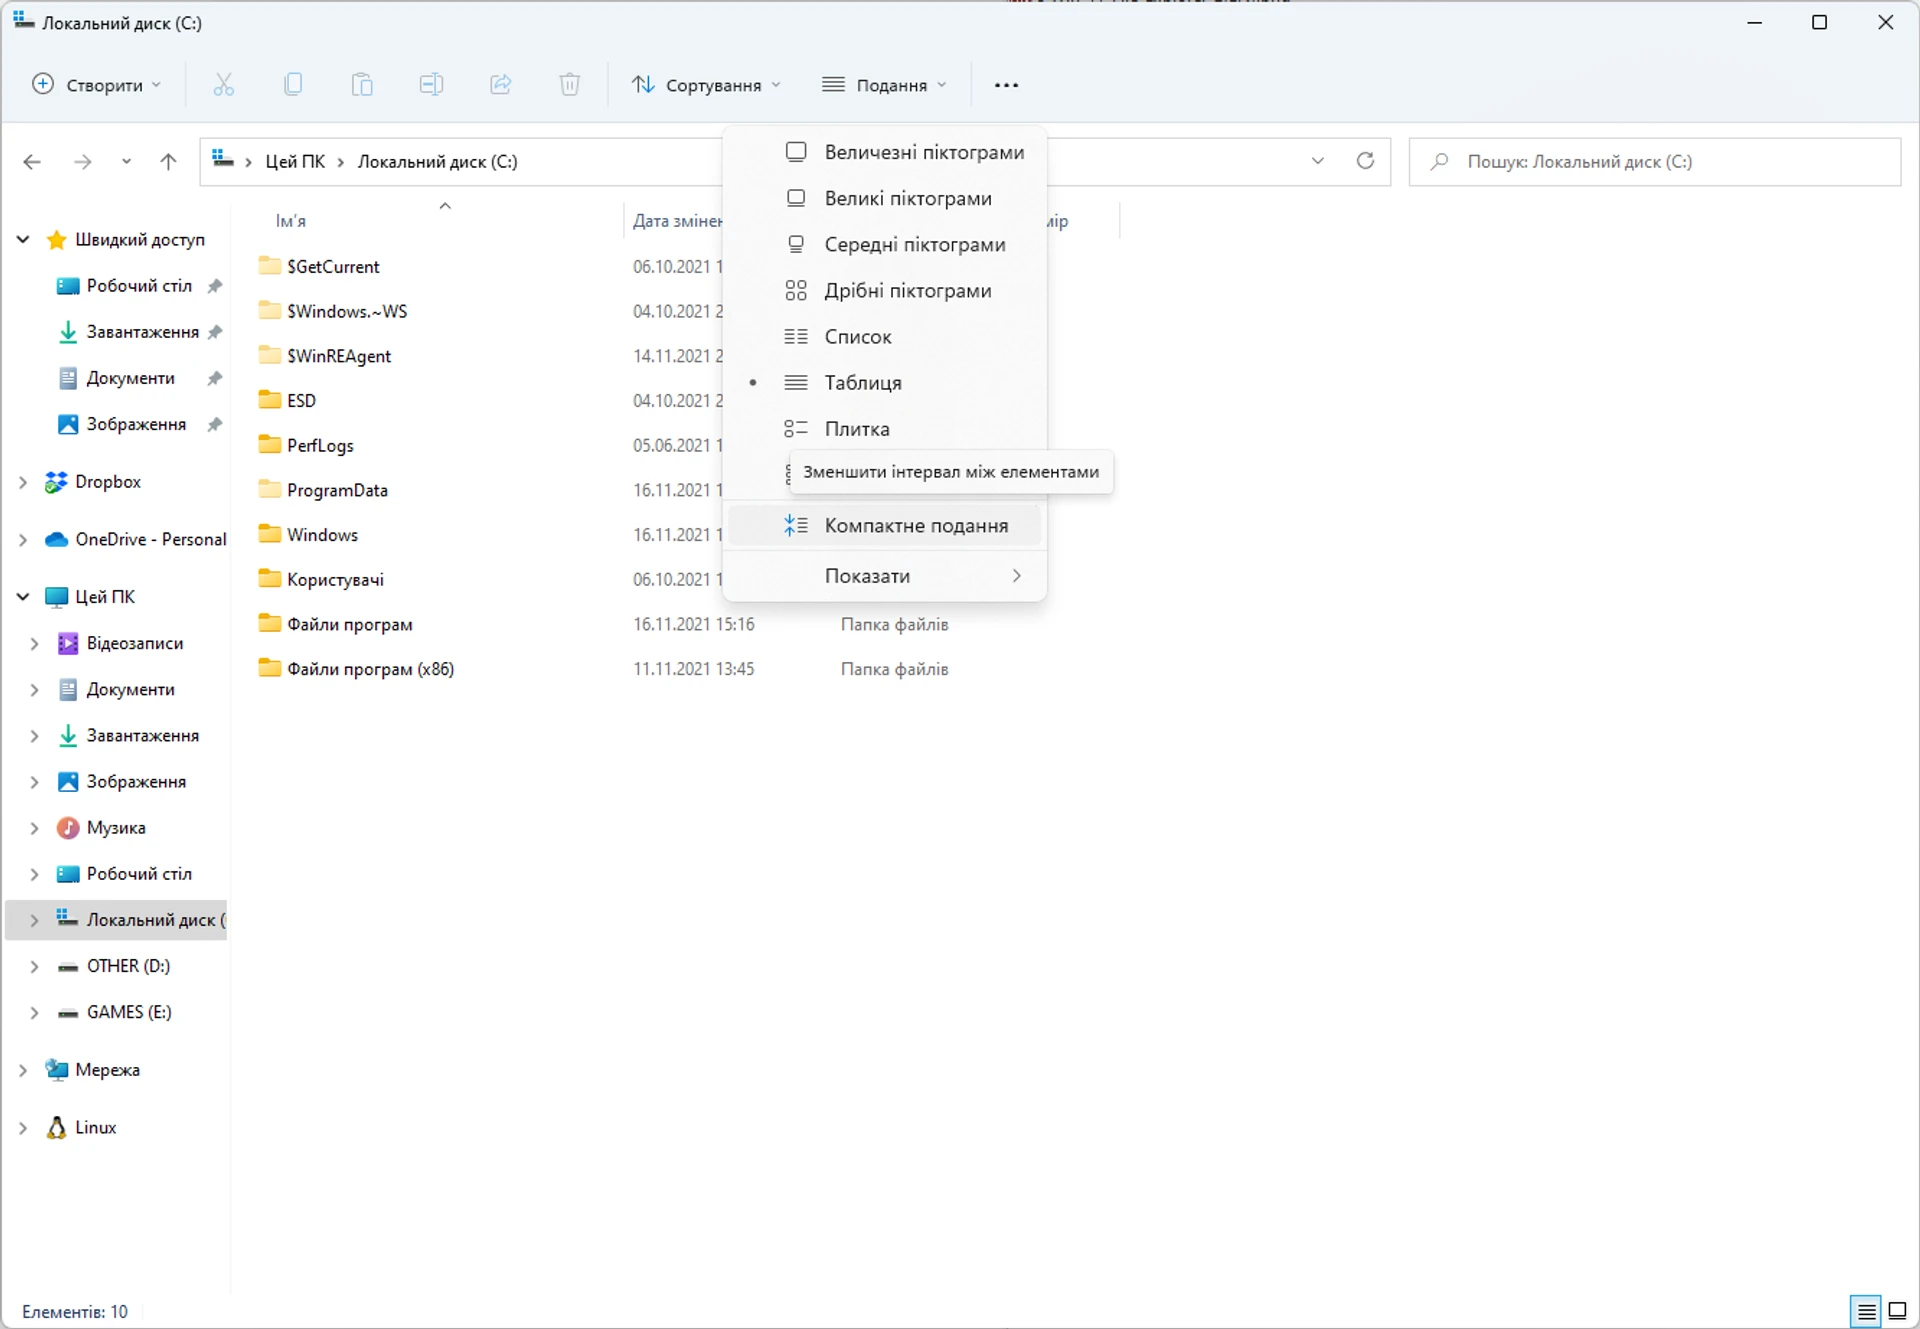The height and width of the screenshot is (1329, 1920).
Task: Click the OTHER (D:) drive icon
Action: [68, 966]
